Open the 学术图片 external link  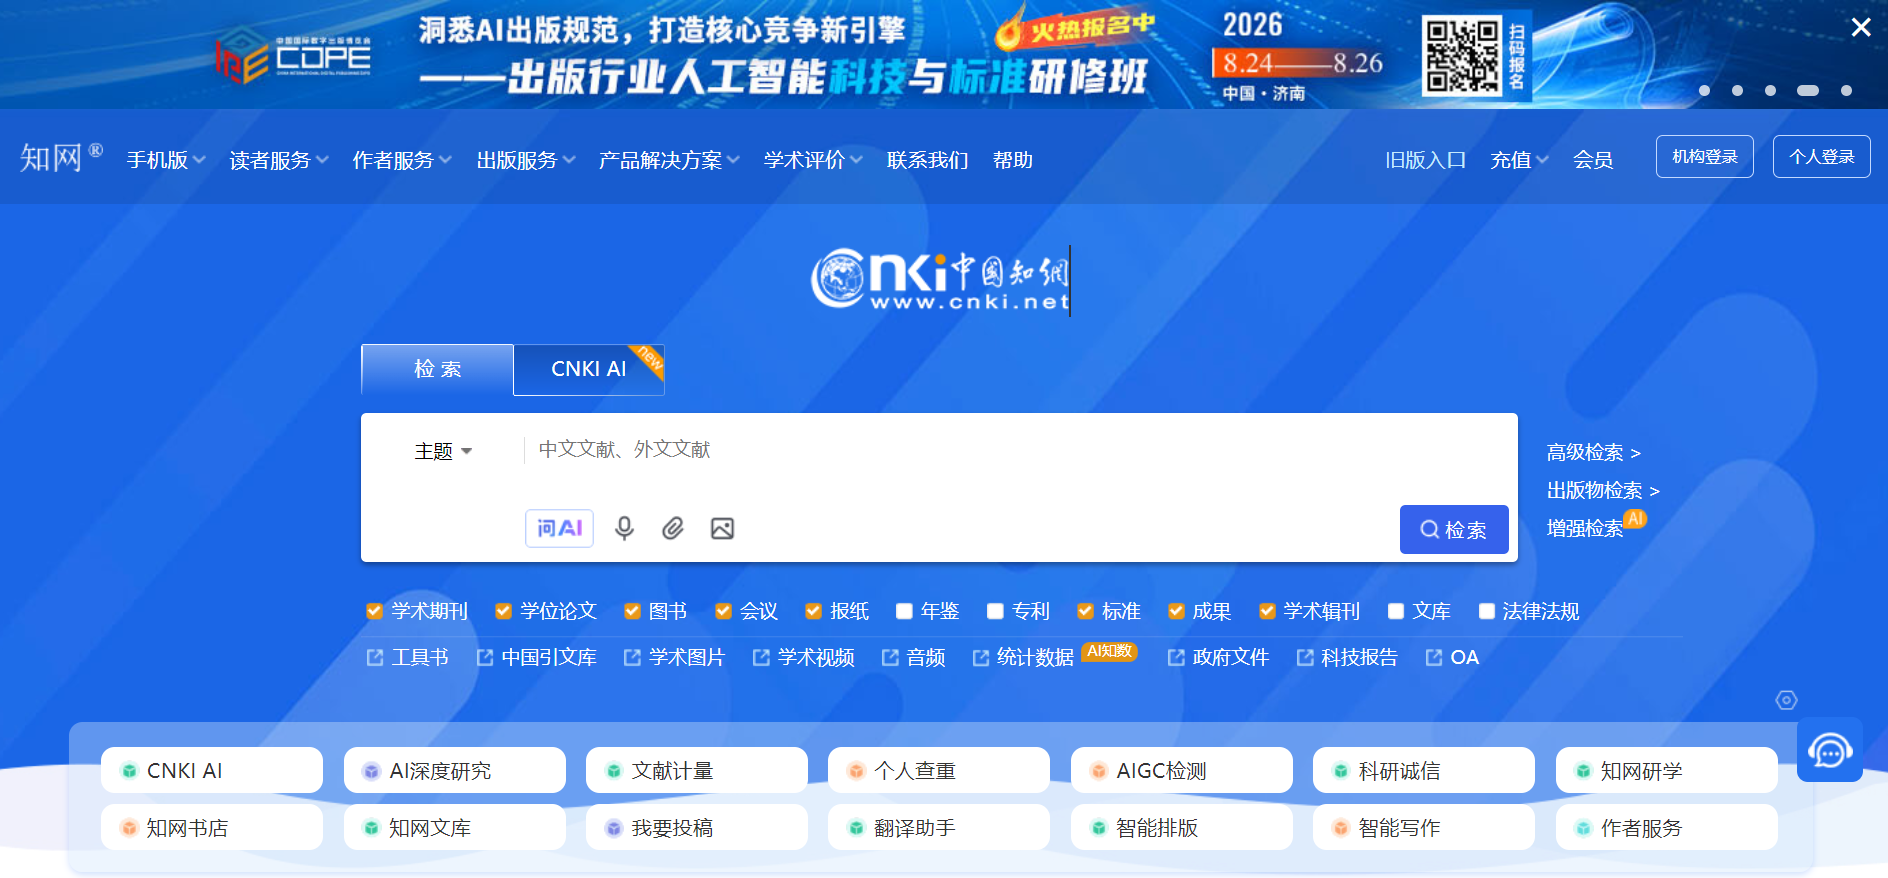coord(675,657)
